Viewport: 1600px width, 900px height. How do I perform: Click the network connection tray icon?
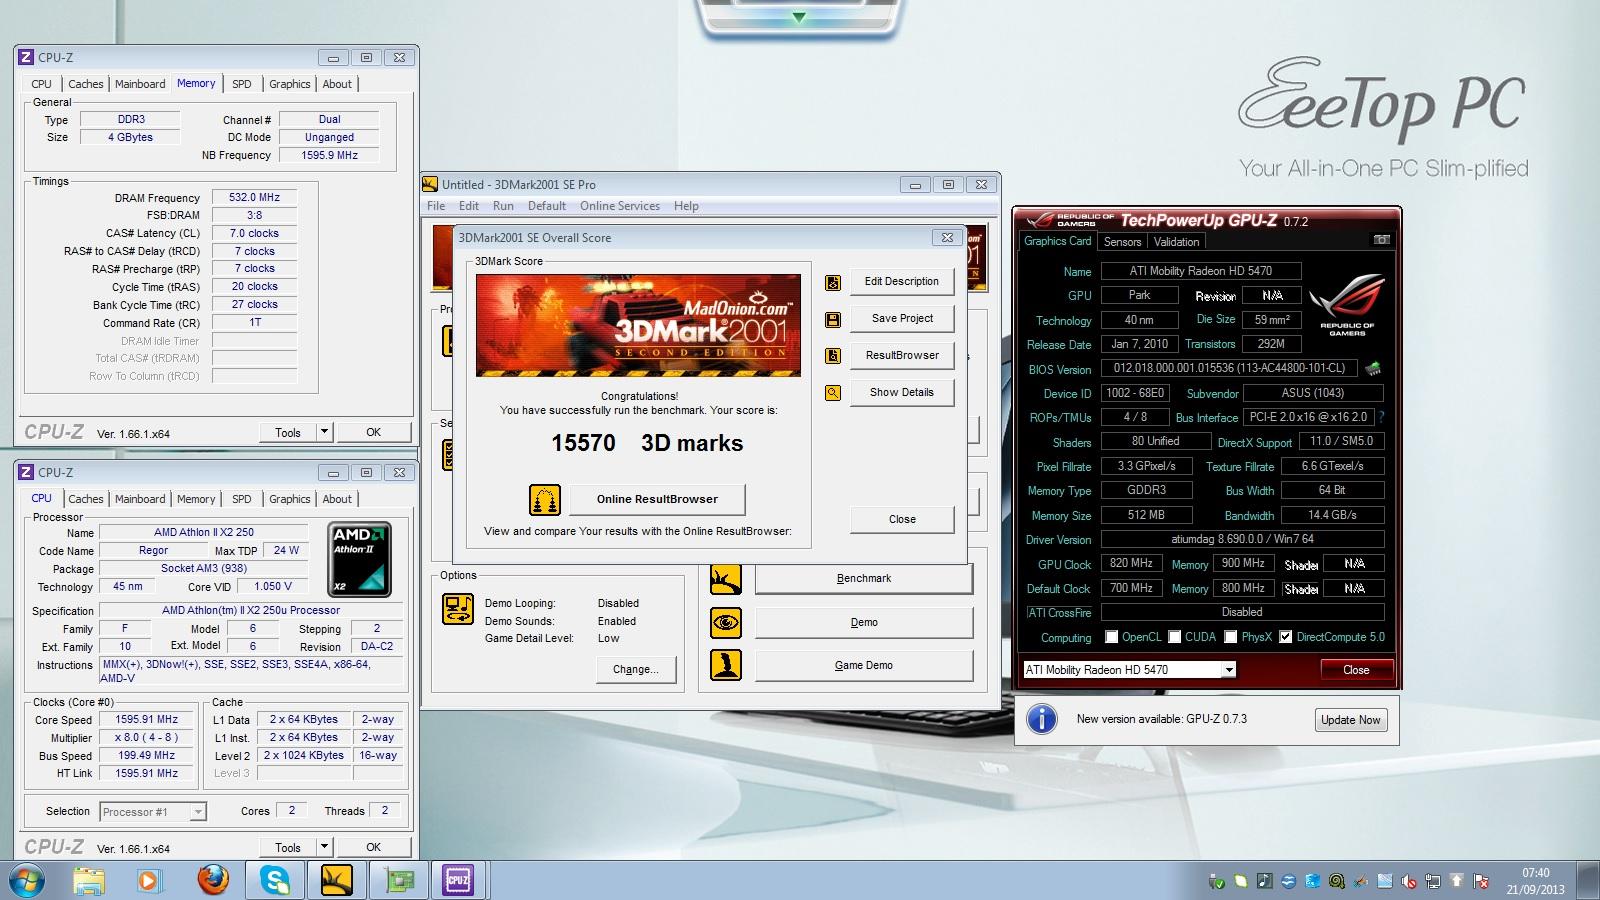[1433, 881]
